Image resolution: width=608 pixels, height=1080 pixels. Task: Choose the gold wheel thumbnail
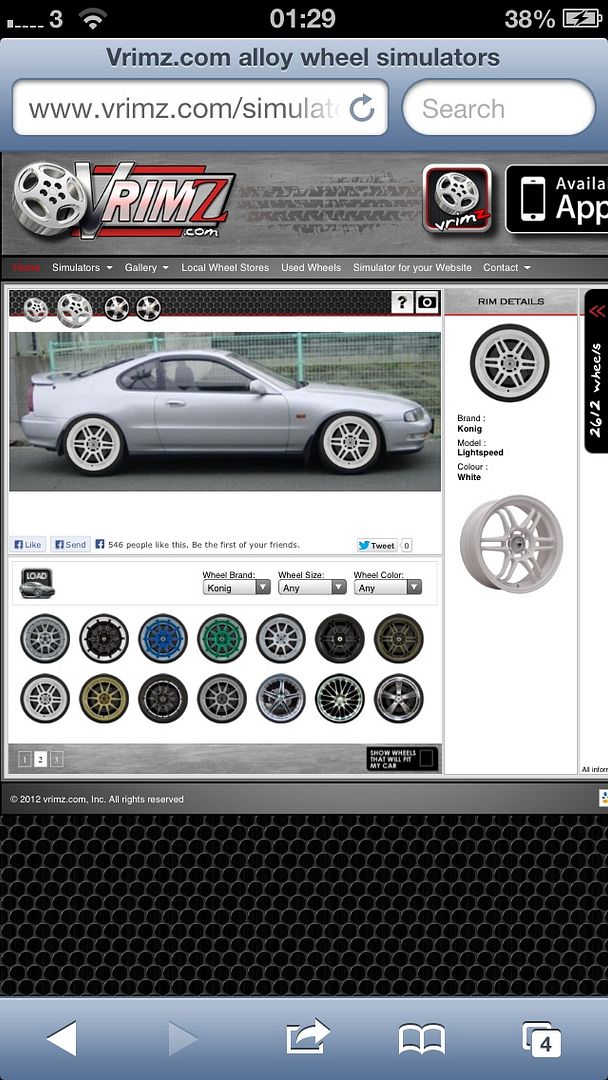(x=104, y=698)
